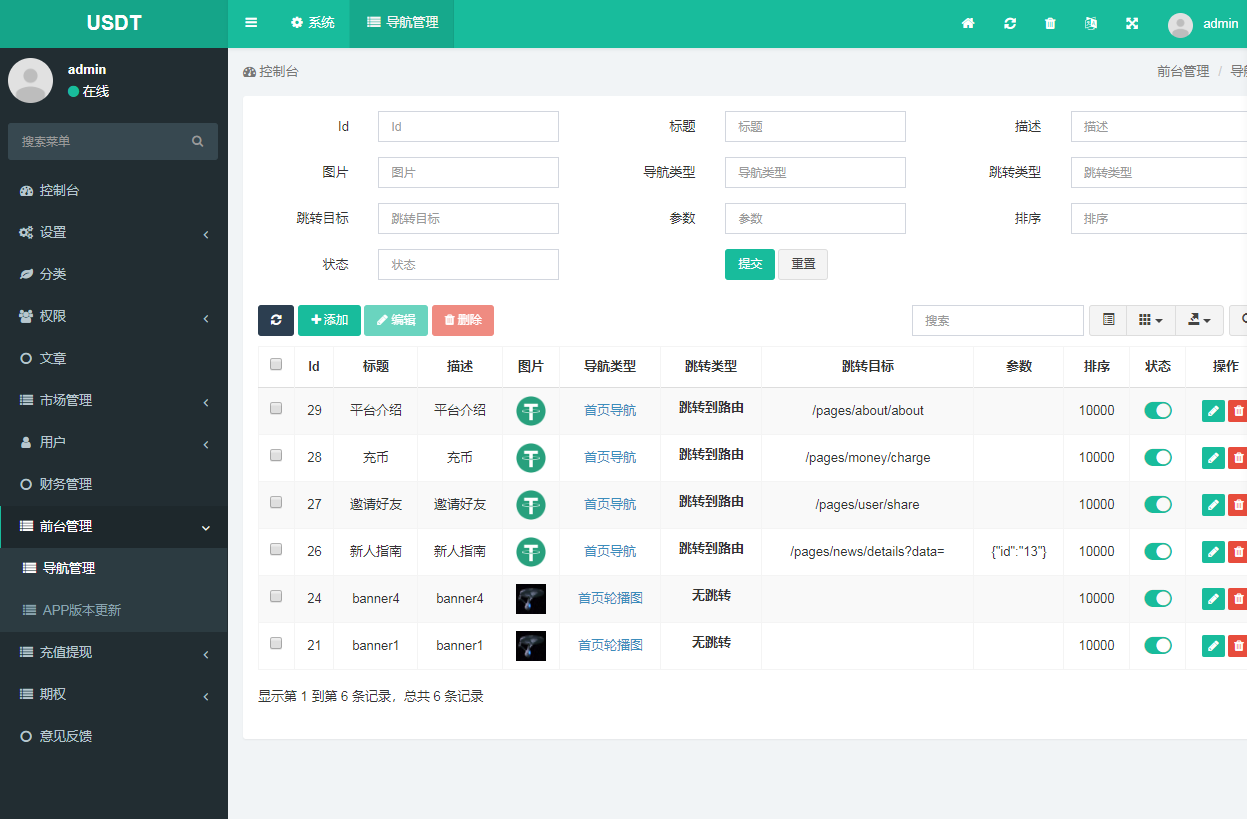Click the table 搜索 search box
Image resolution: width=1247 pixels, height=819 pixels.
[x=998, y=320]
